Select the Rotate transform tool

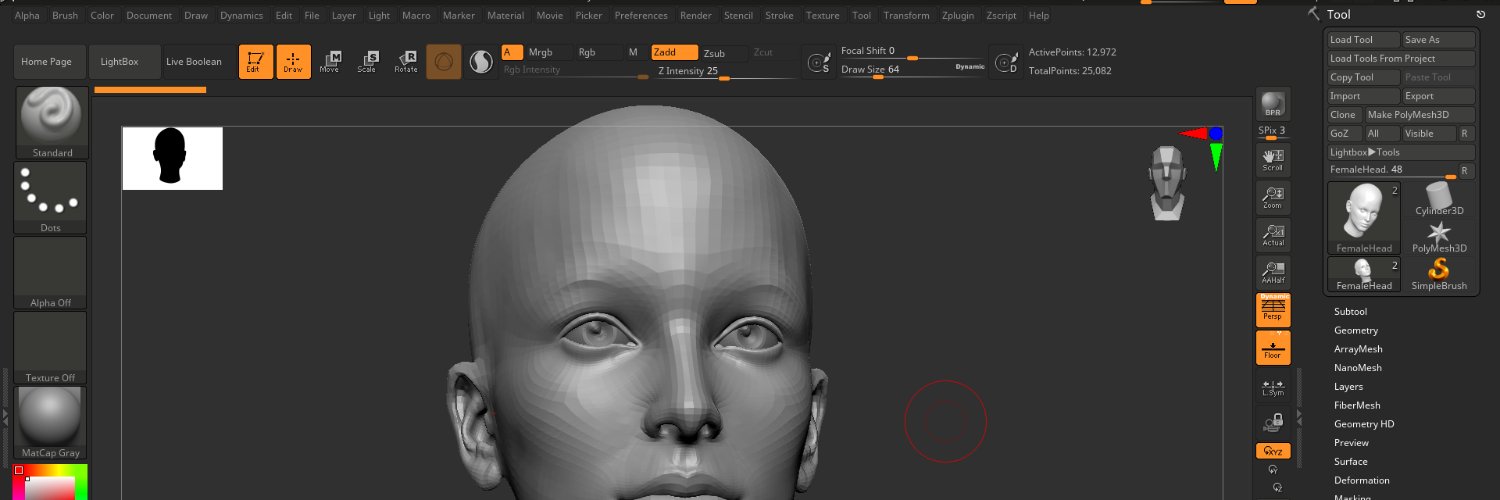(x=406, y=62)
